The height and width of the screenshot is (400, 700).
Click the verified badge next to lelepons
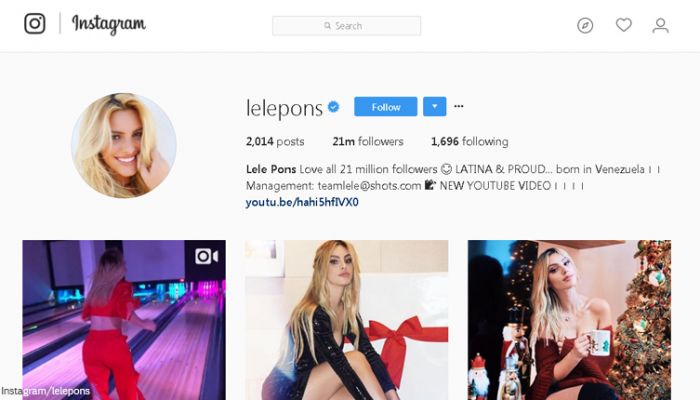(x=333, y=107)
